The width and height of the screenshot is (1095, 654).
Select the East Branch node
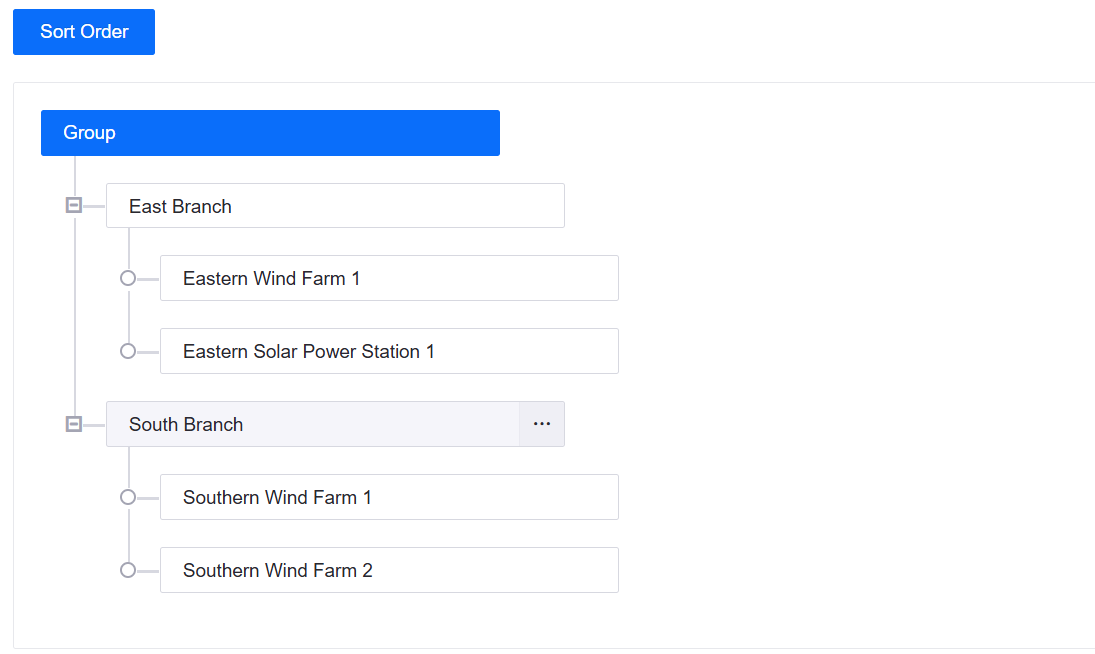335,206
